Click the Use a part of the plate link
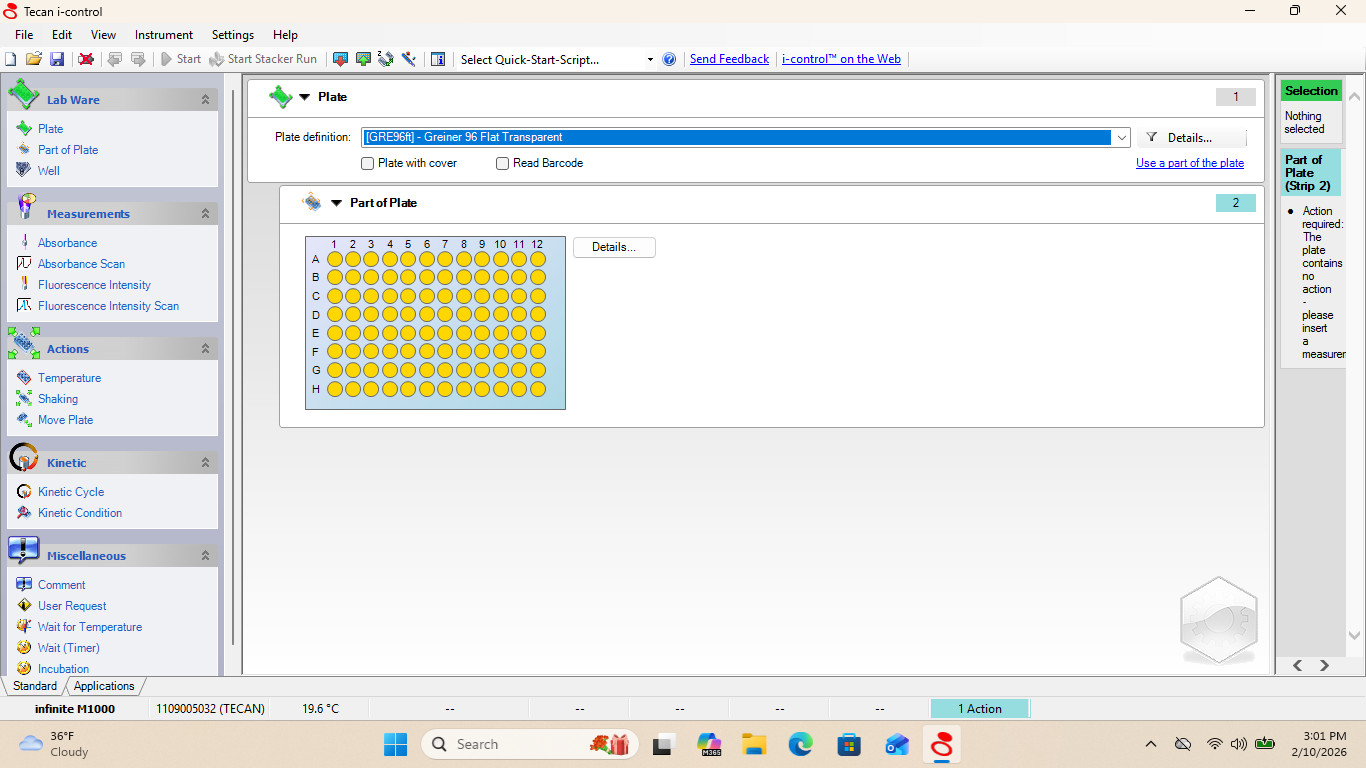The image size is (1366, 768). click(1190, 163)
